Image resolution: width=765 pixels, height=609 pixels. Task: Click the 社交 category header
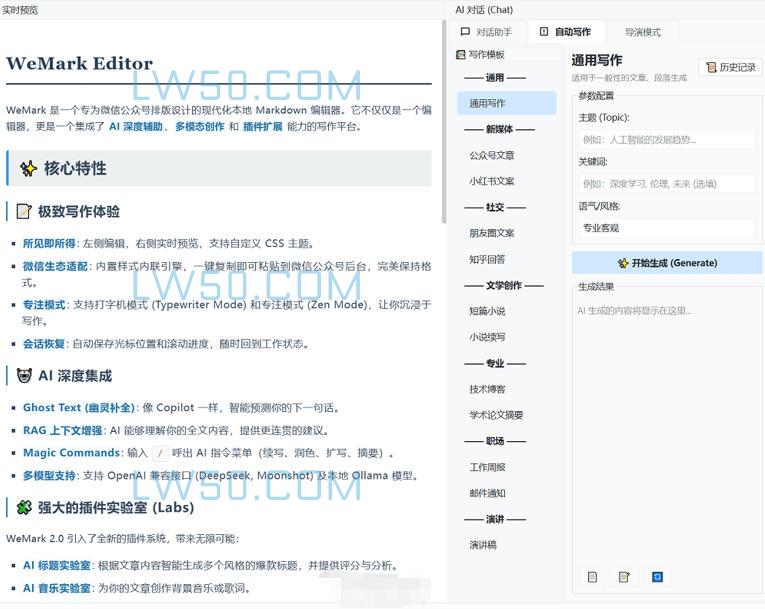point(495,207)
